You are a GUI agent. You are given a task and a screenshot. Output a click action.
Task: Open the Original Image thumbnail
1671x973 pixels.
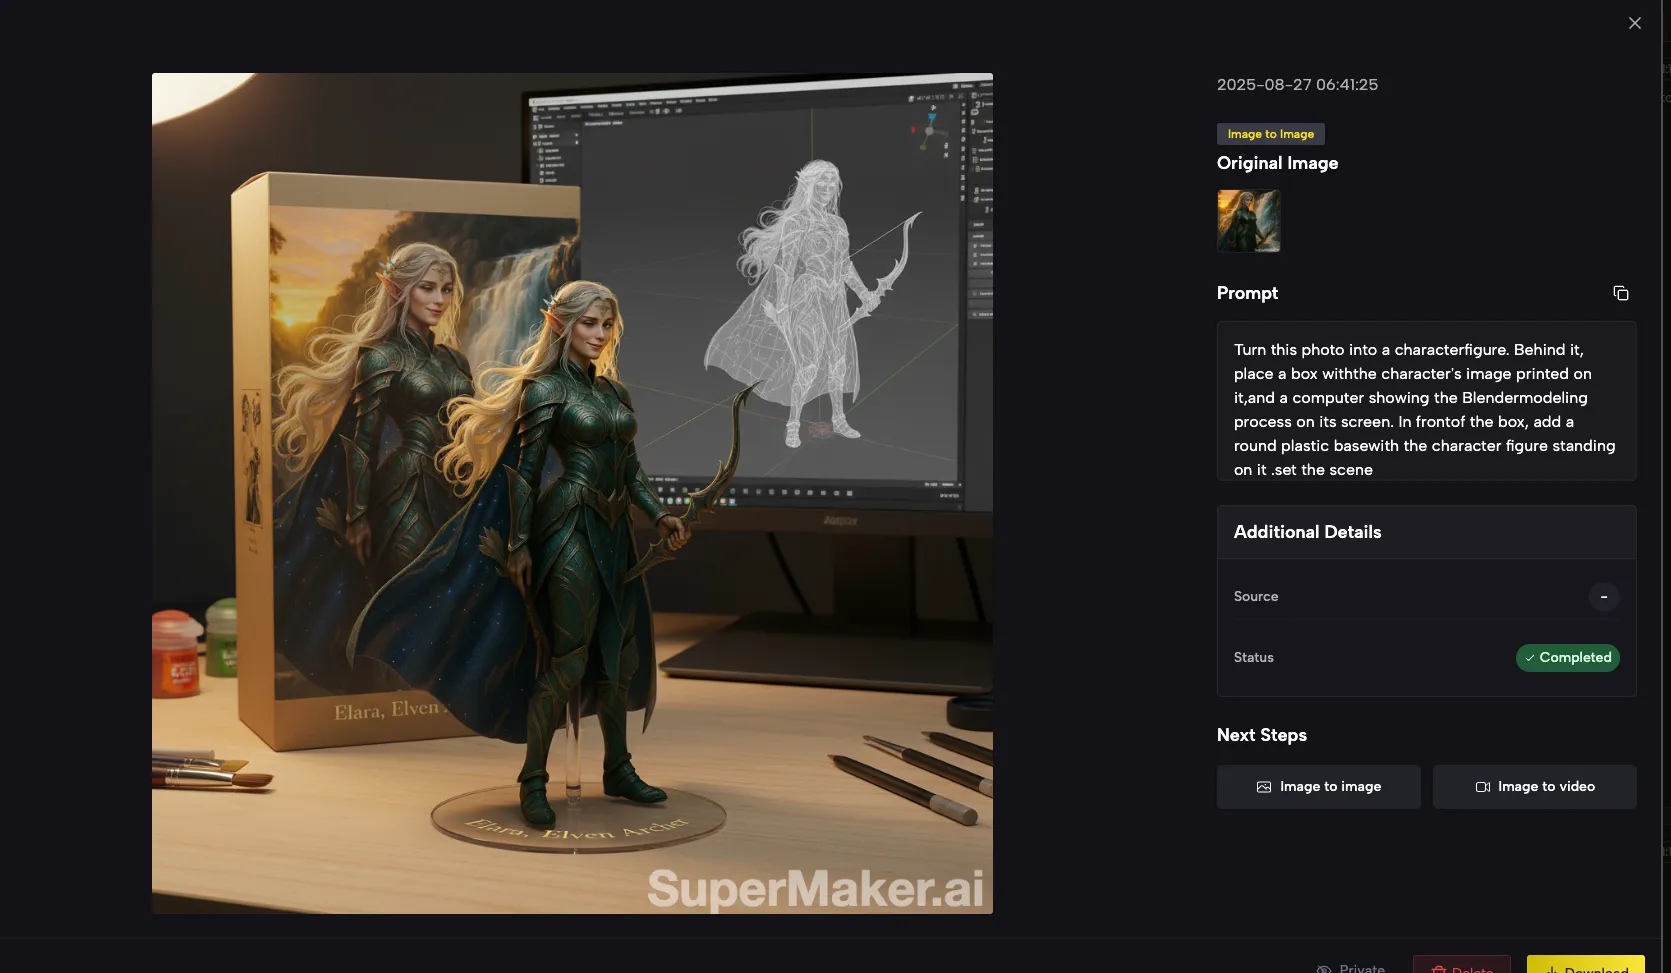click(x=1248, y=221)
